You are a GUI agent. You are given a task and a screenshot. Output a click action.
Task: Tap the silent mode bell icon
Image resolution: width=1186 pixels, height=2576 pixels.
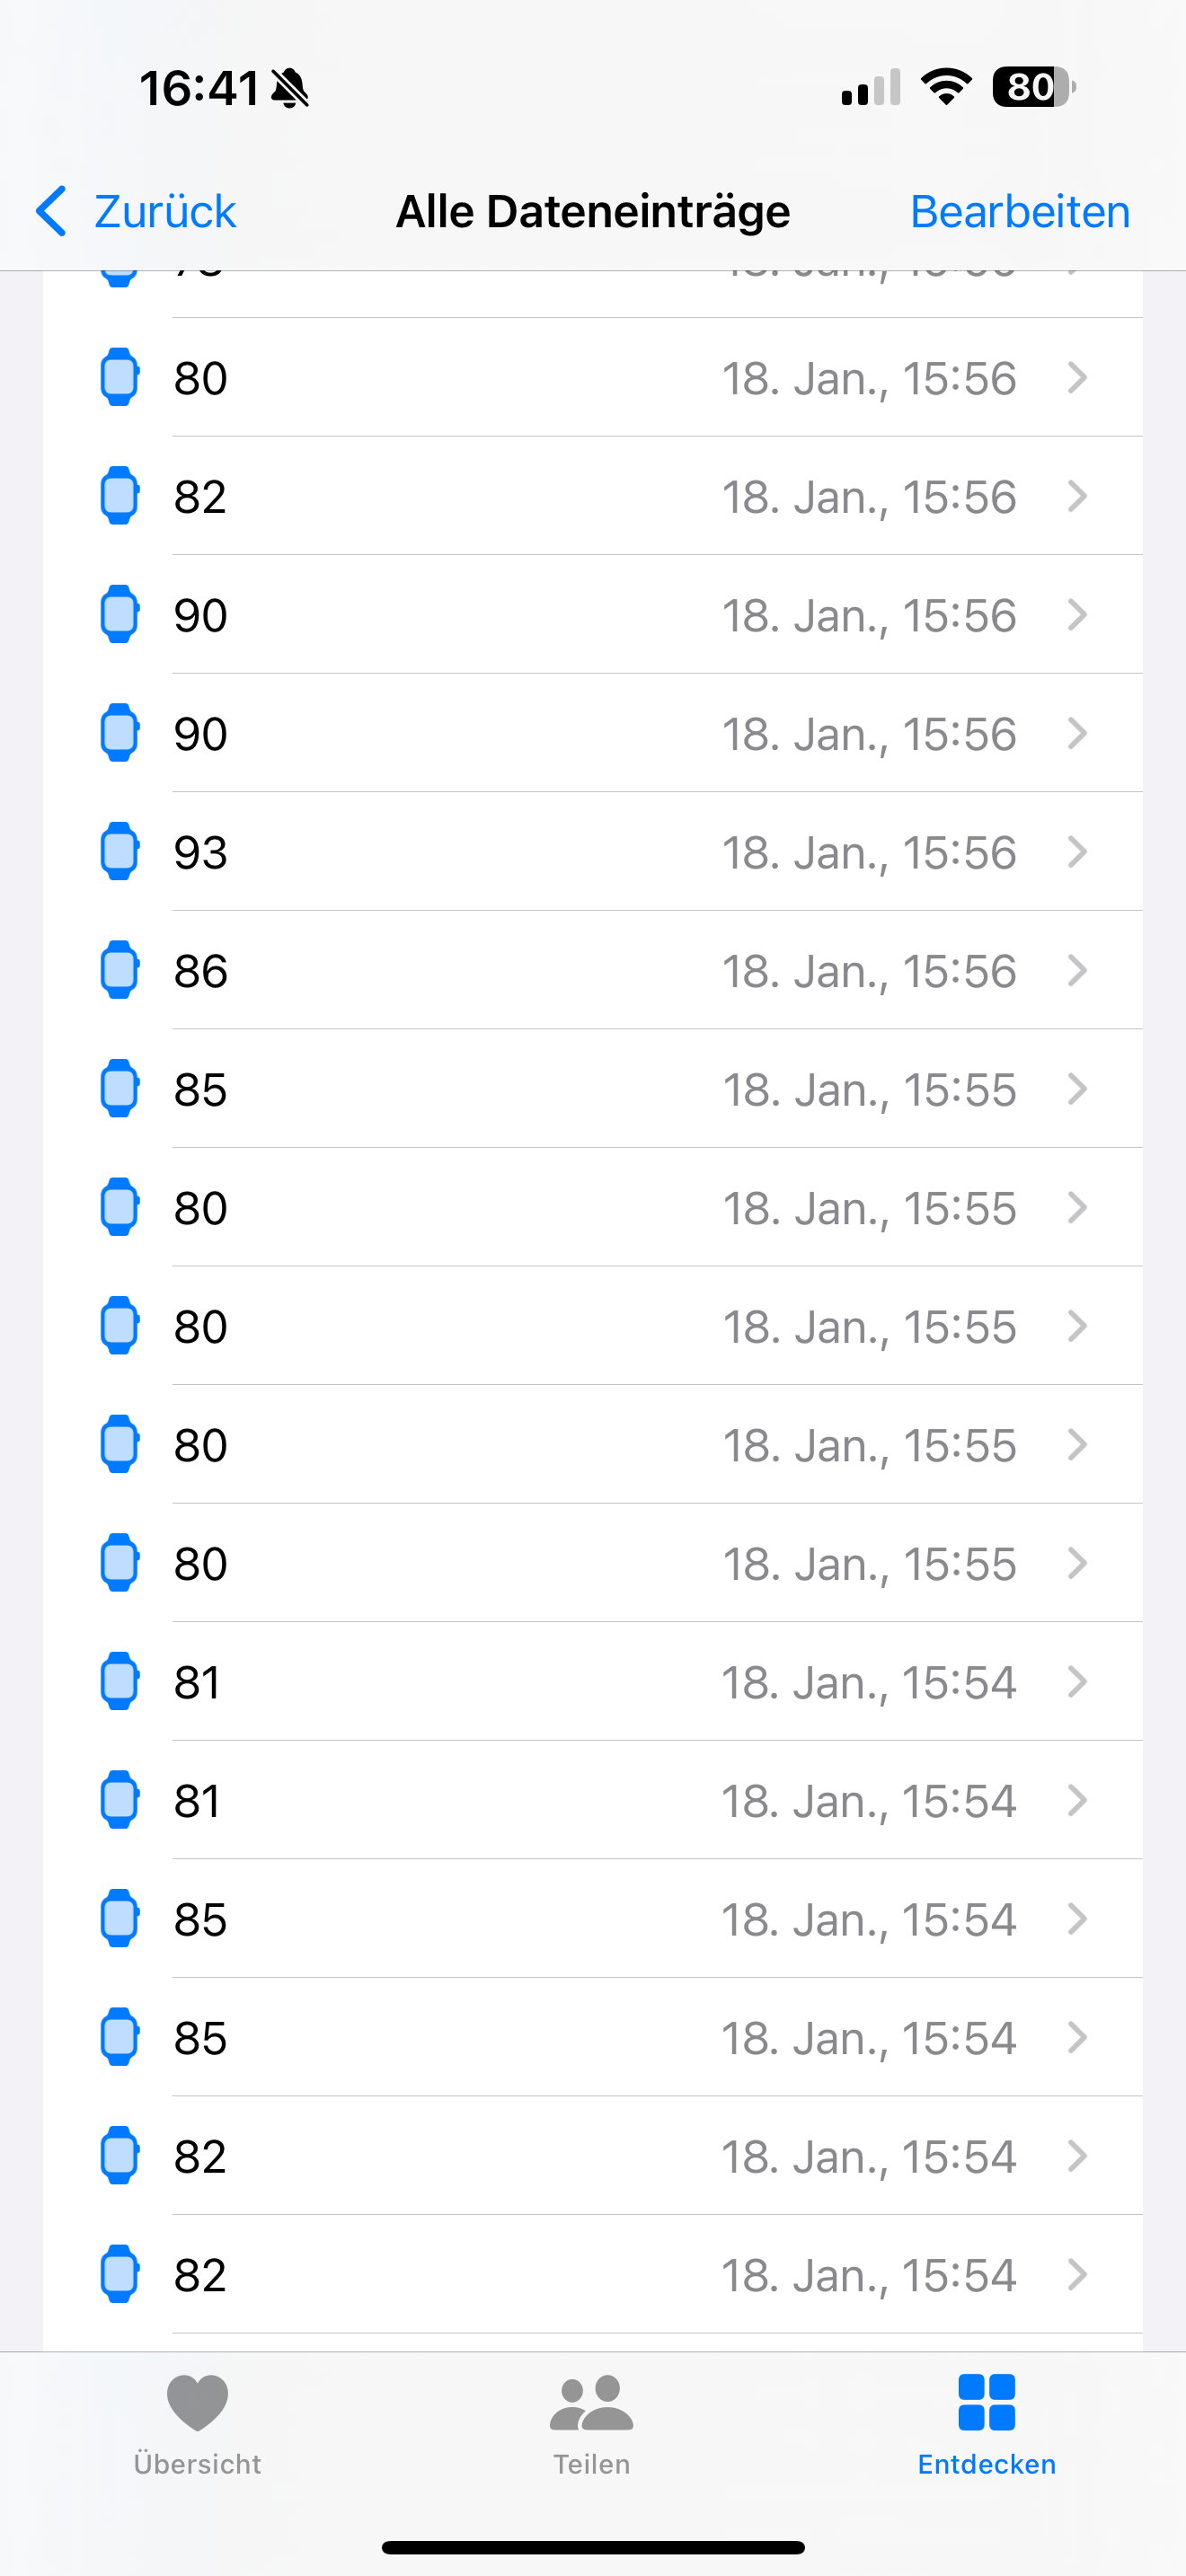pos(290,89)
